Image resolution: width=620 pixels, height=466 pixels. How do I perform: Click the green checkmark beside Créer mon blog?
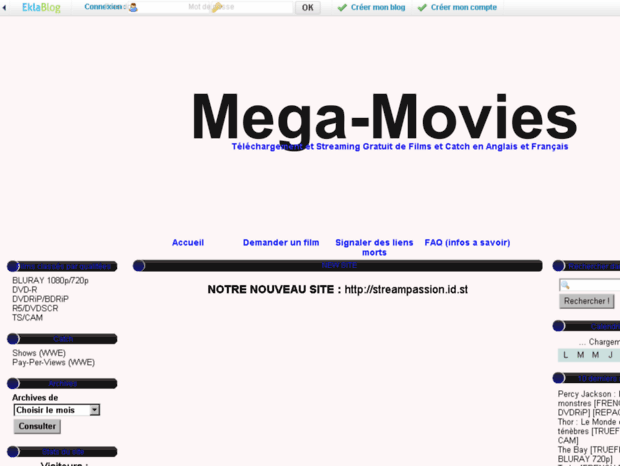pos(342,8)
